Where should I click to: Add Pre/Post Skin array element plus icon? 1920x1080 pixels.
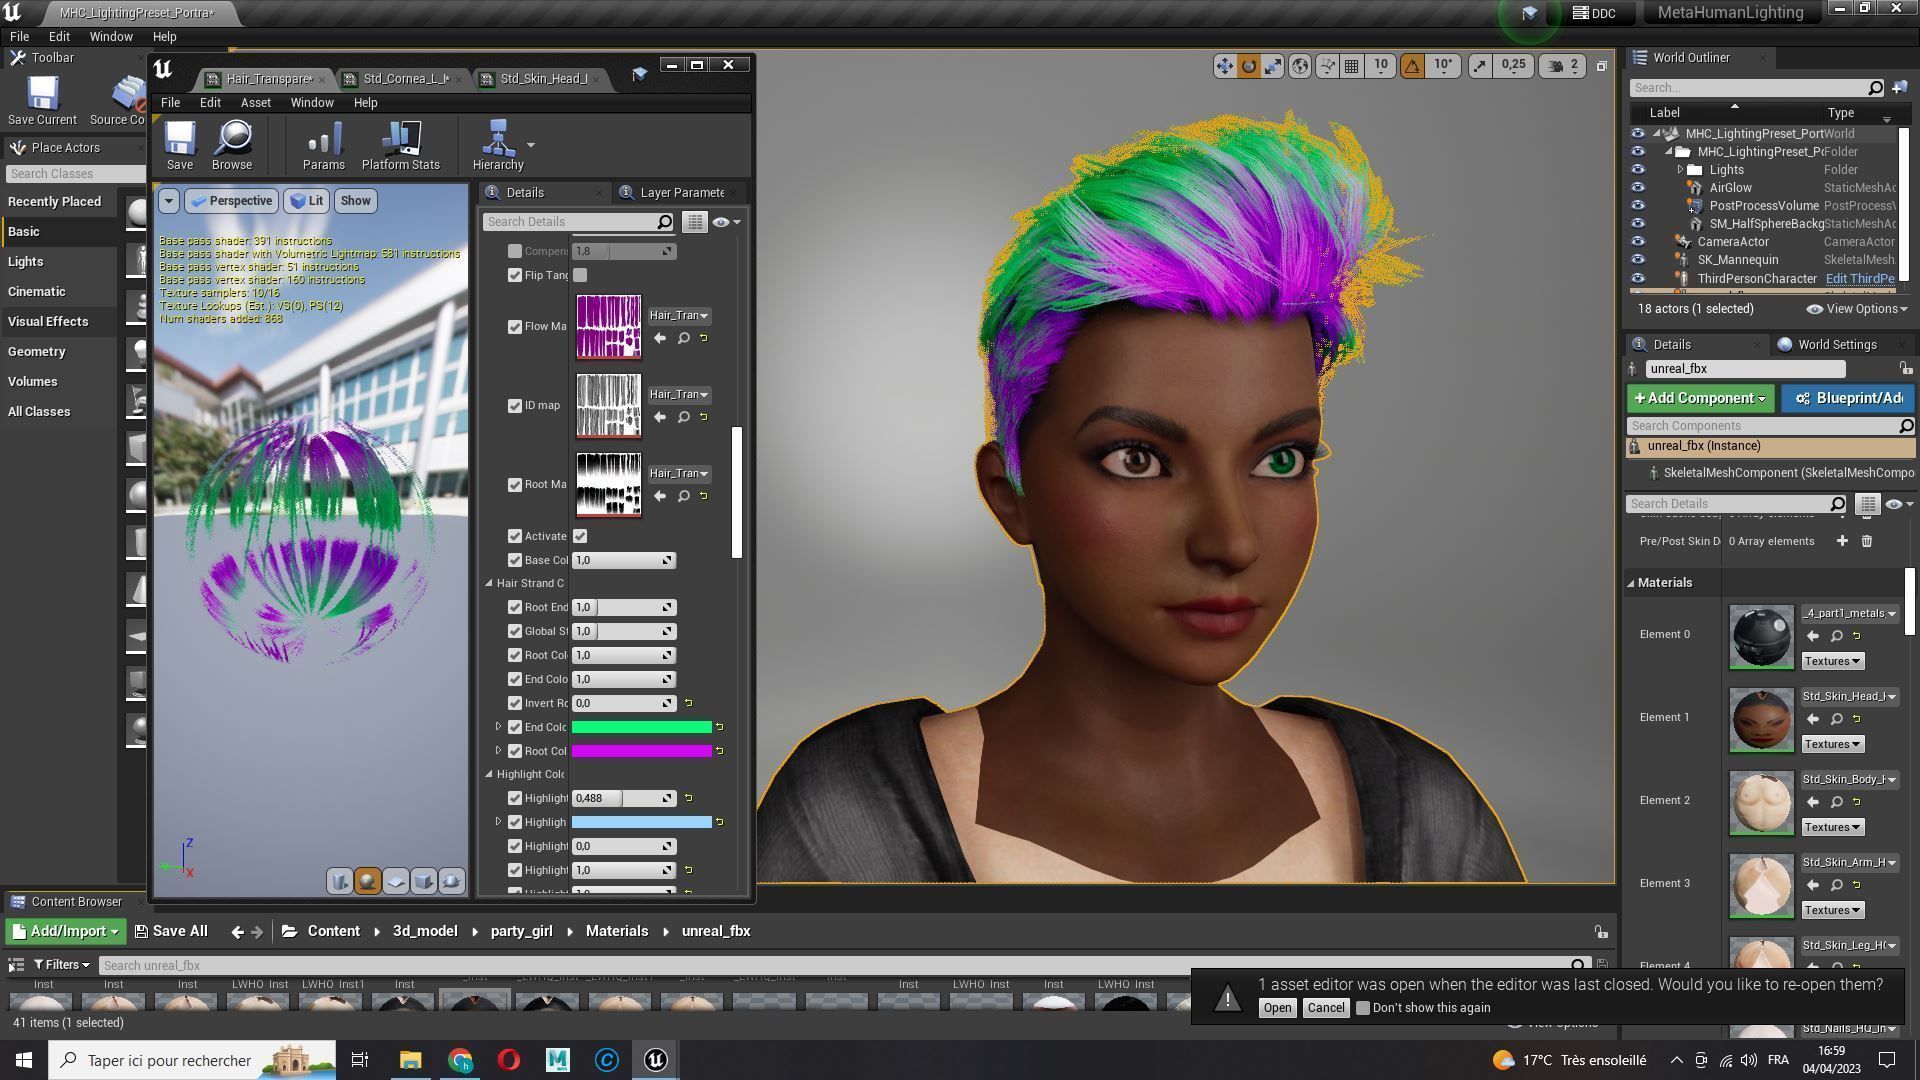point(1842,541)
